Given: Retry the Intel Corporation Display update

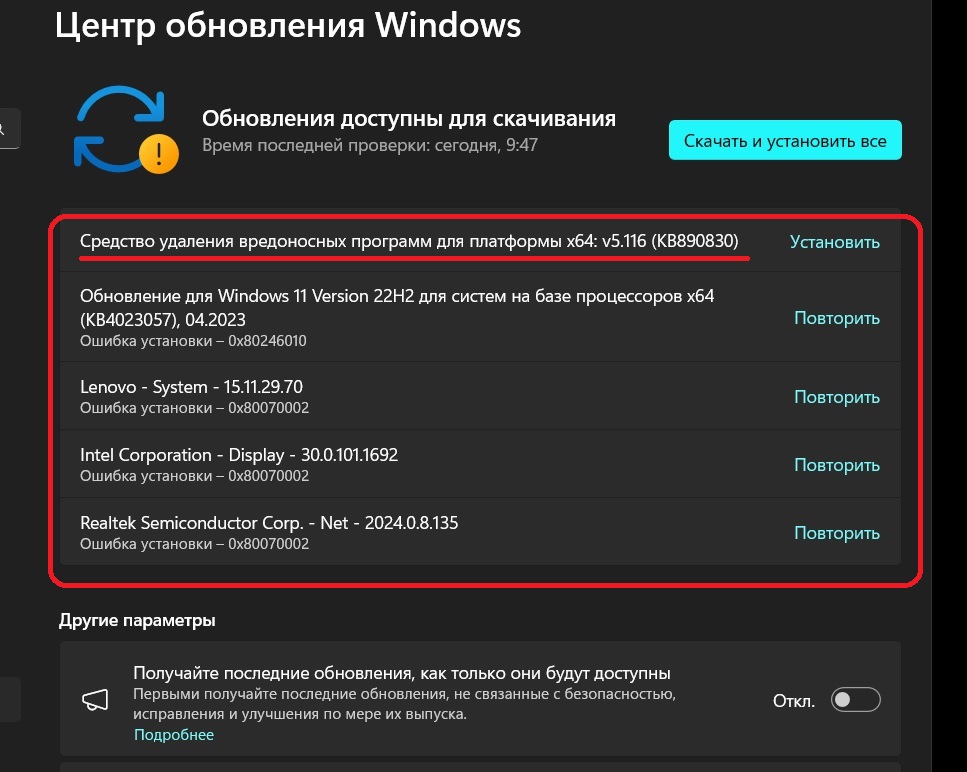Looking at the screenshot, I should click(x=836, y=465).
